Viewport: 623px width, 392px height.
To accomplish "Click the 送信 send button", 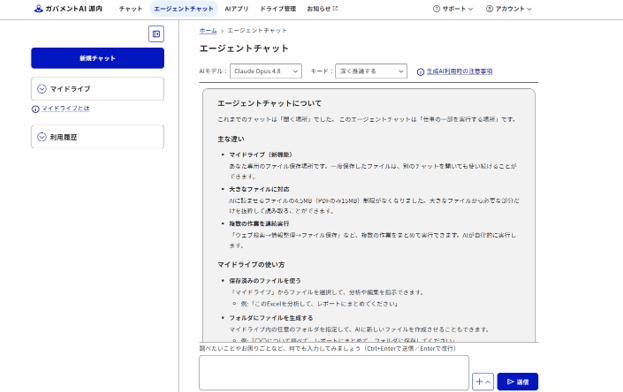I will [x=517, y=382].
